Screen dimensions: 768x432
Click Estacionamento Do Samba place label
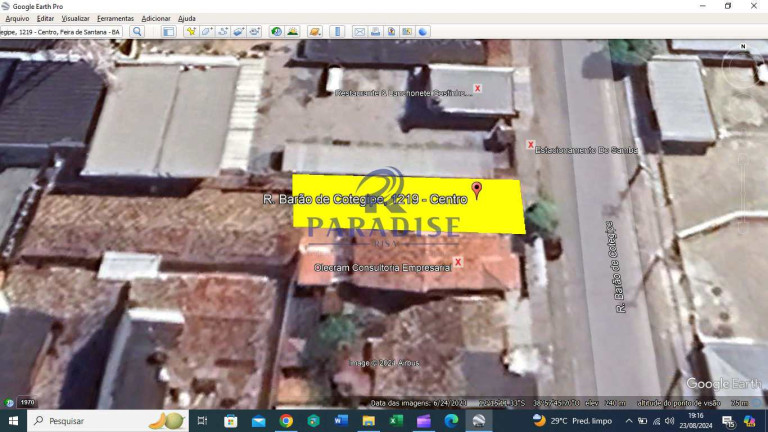tap(586, 150)
